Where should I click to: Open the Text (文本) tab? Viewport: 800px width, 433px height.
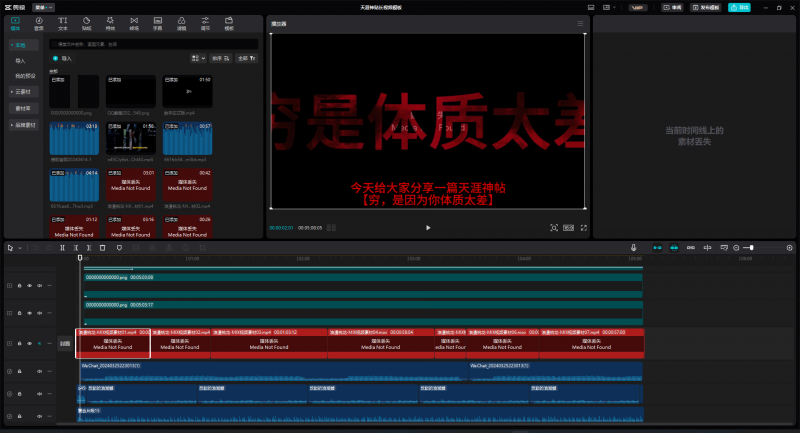(63, 23)
